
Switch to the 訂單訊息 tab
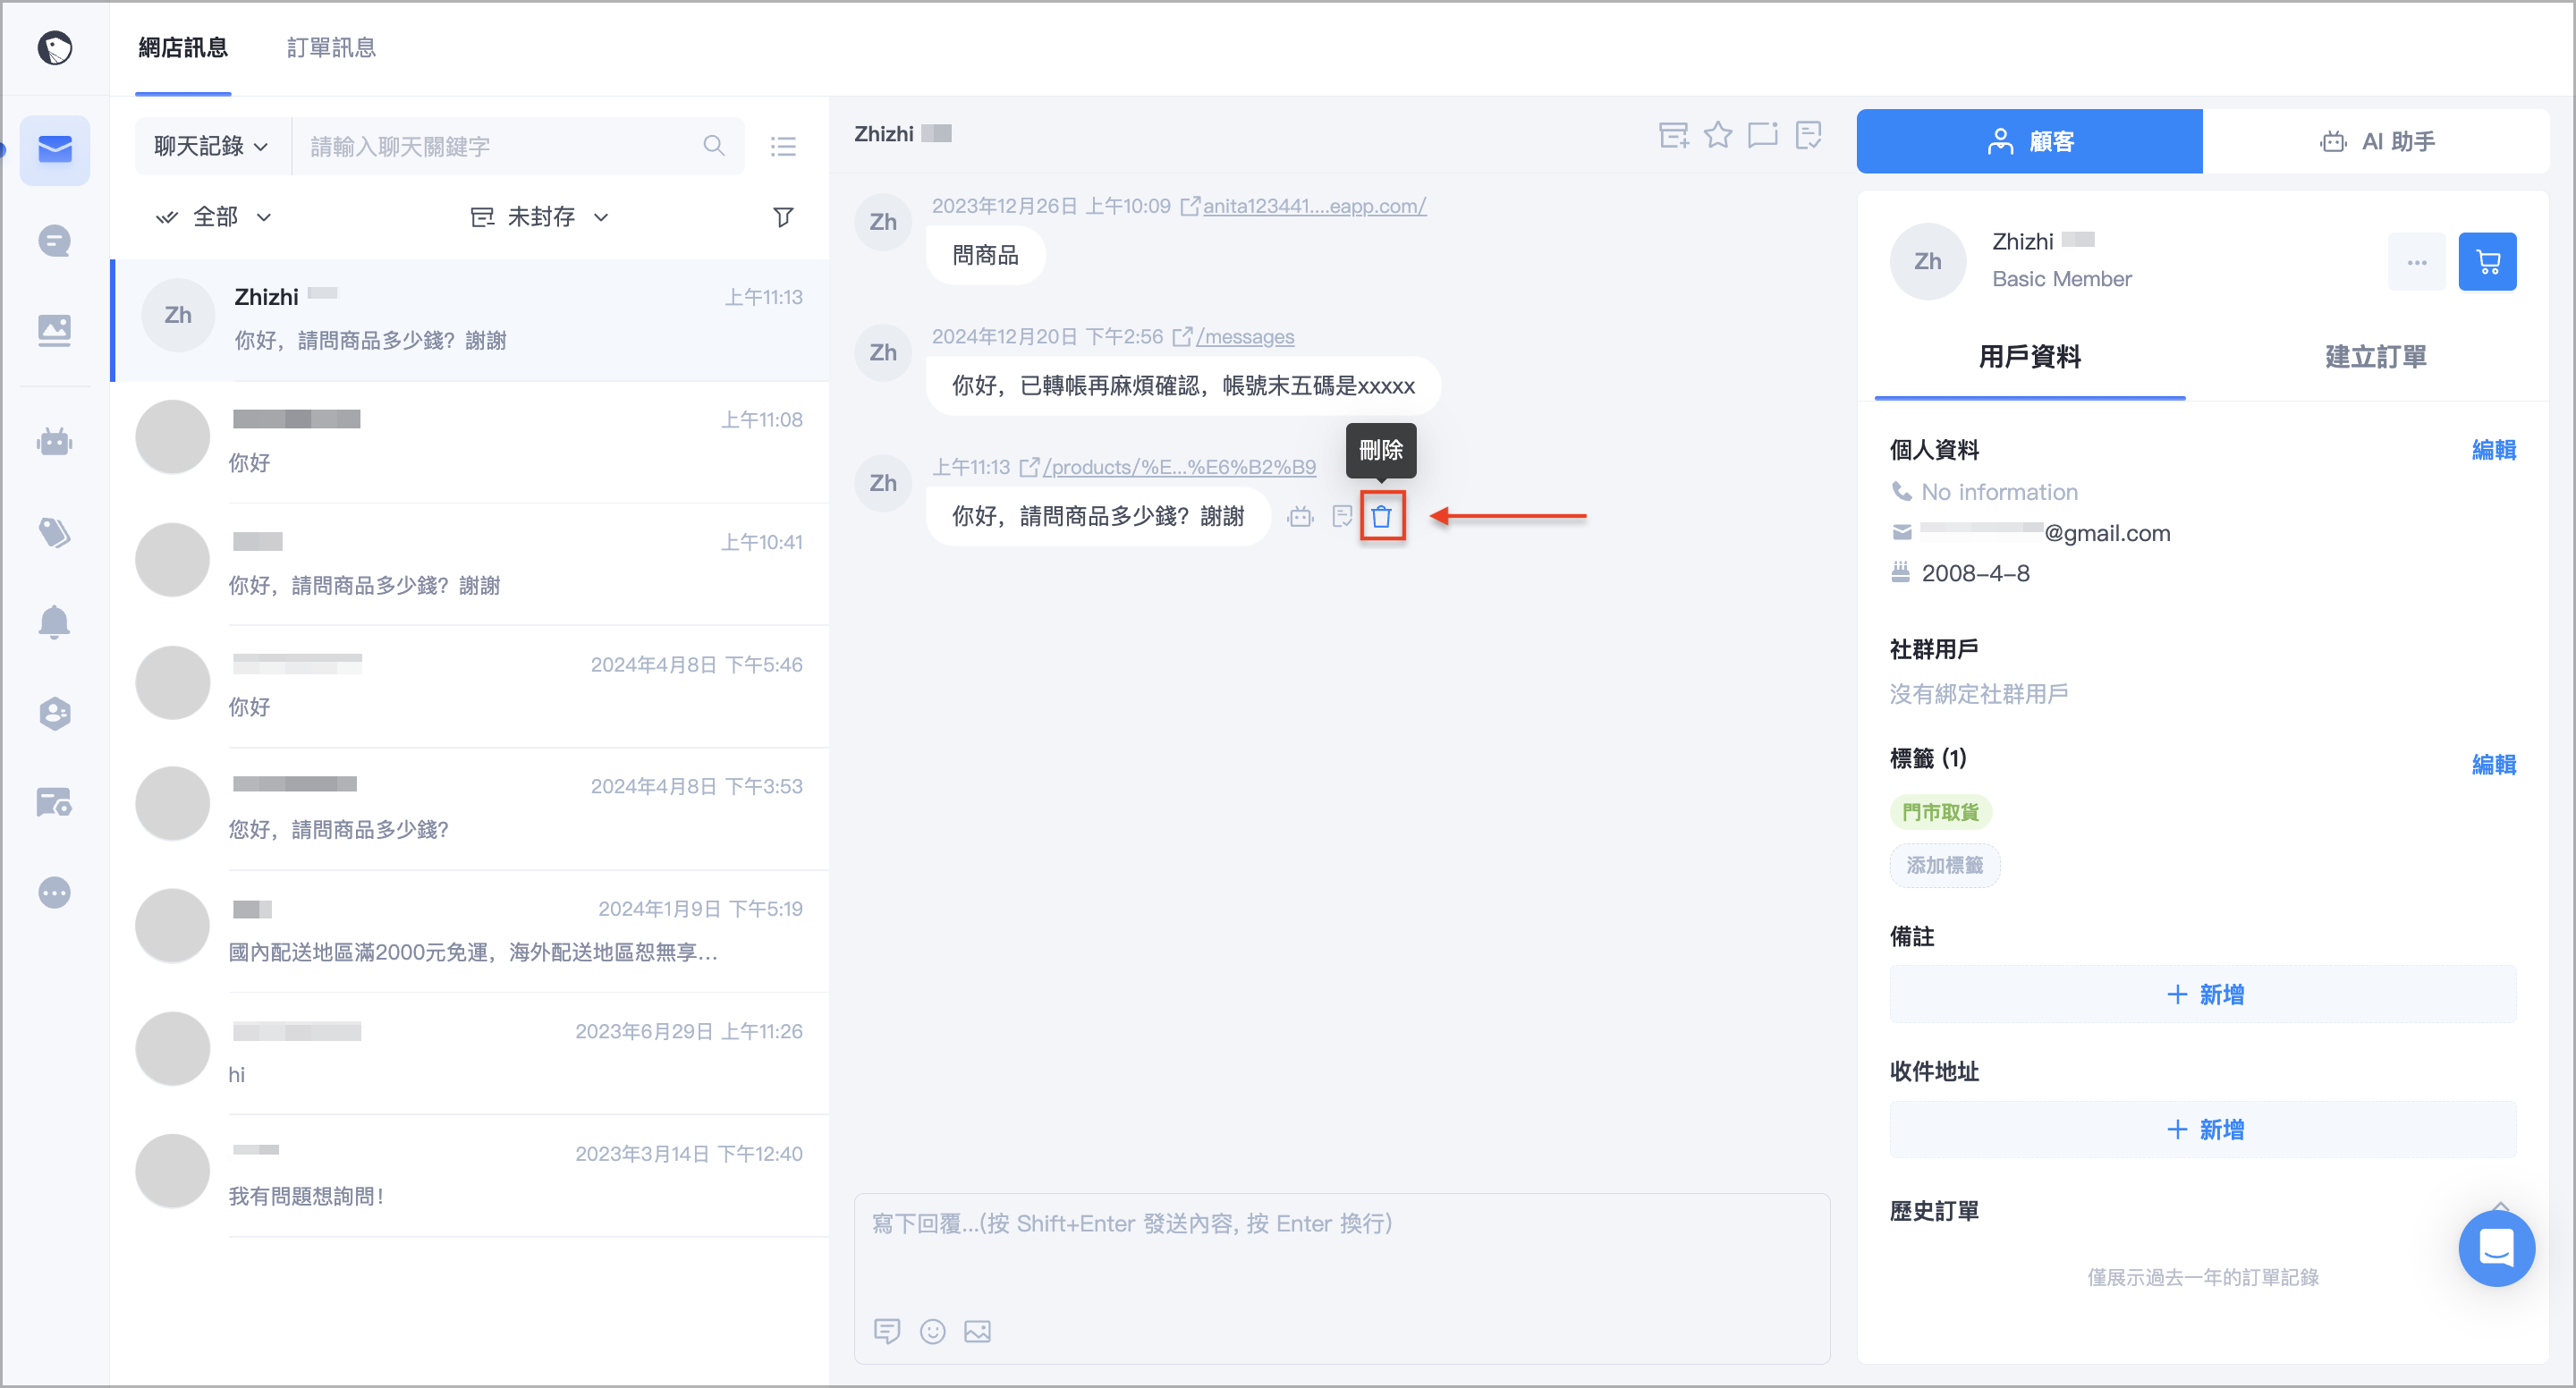pos(331,47)
